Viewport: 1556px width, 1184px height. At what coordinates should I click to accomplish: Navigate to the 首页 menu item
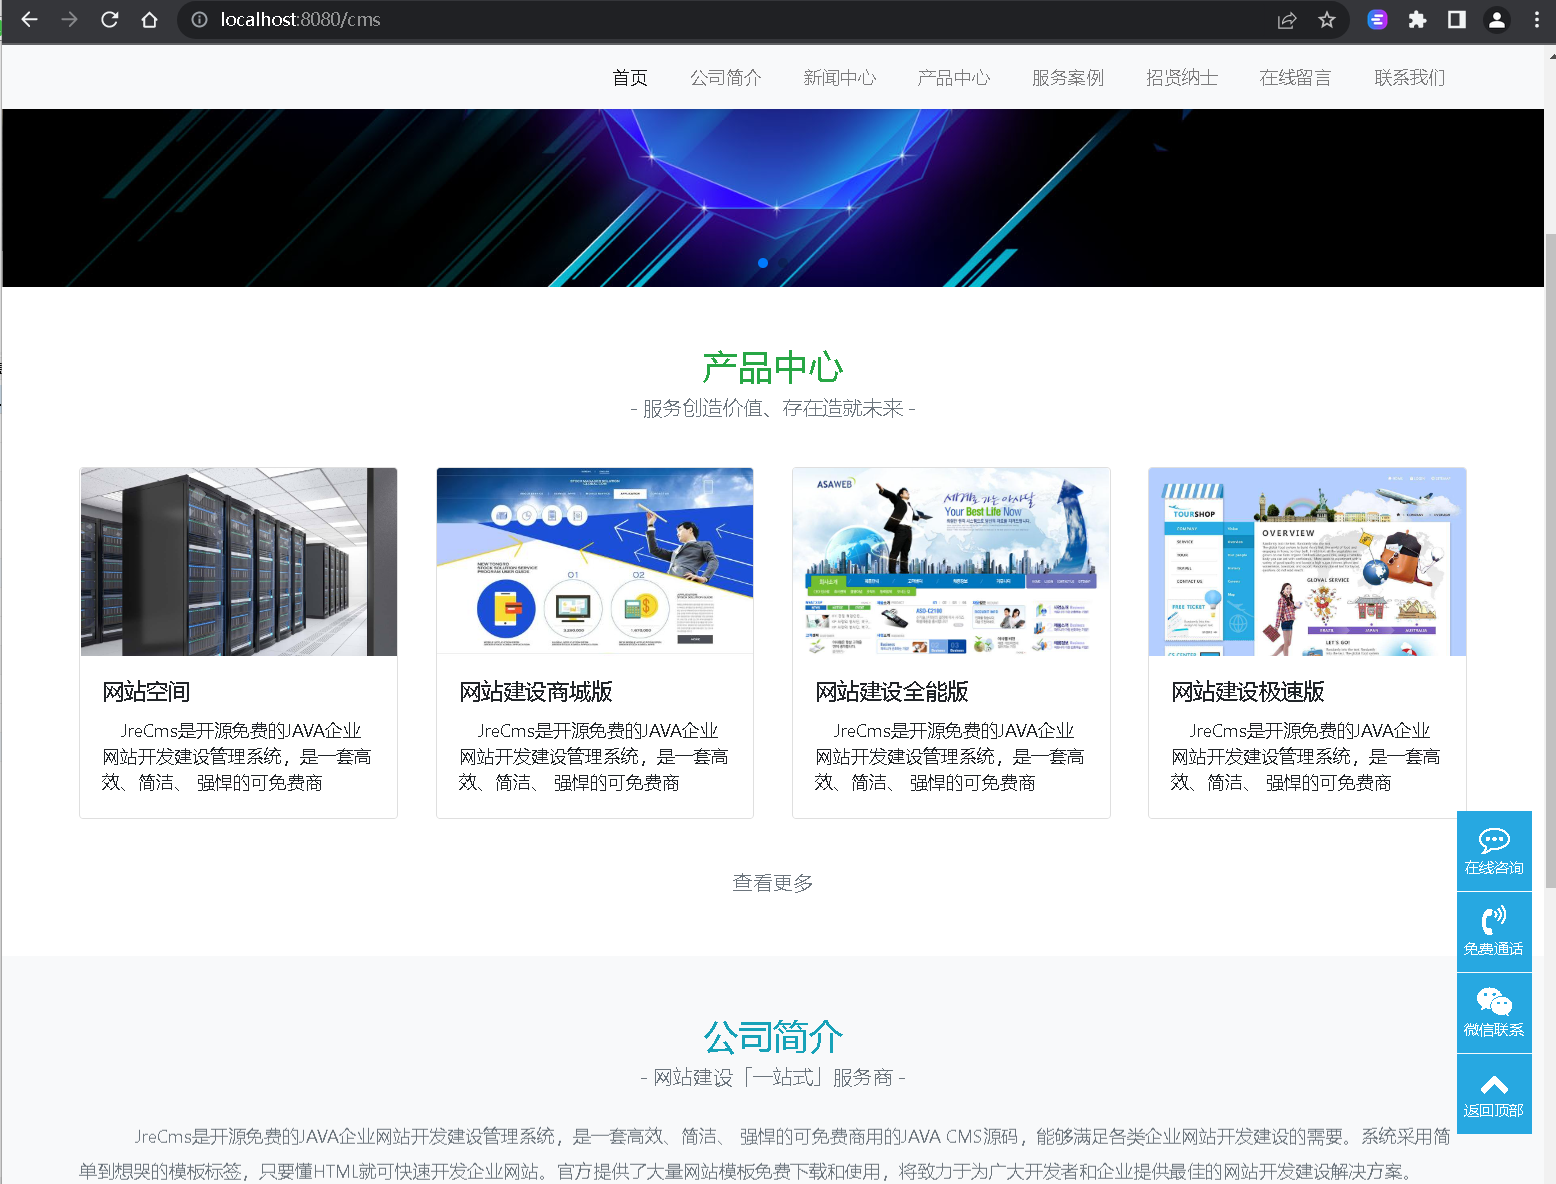click(x=630, y=77)
